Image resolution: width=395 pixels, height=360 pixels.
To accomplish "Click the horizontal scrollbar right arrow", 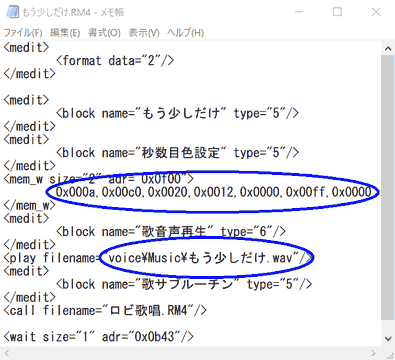I will coord(373,353).
